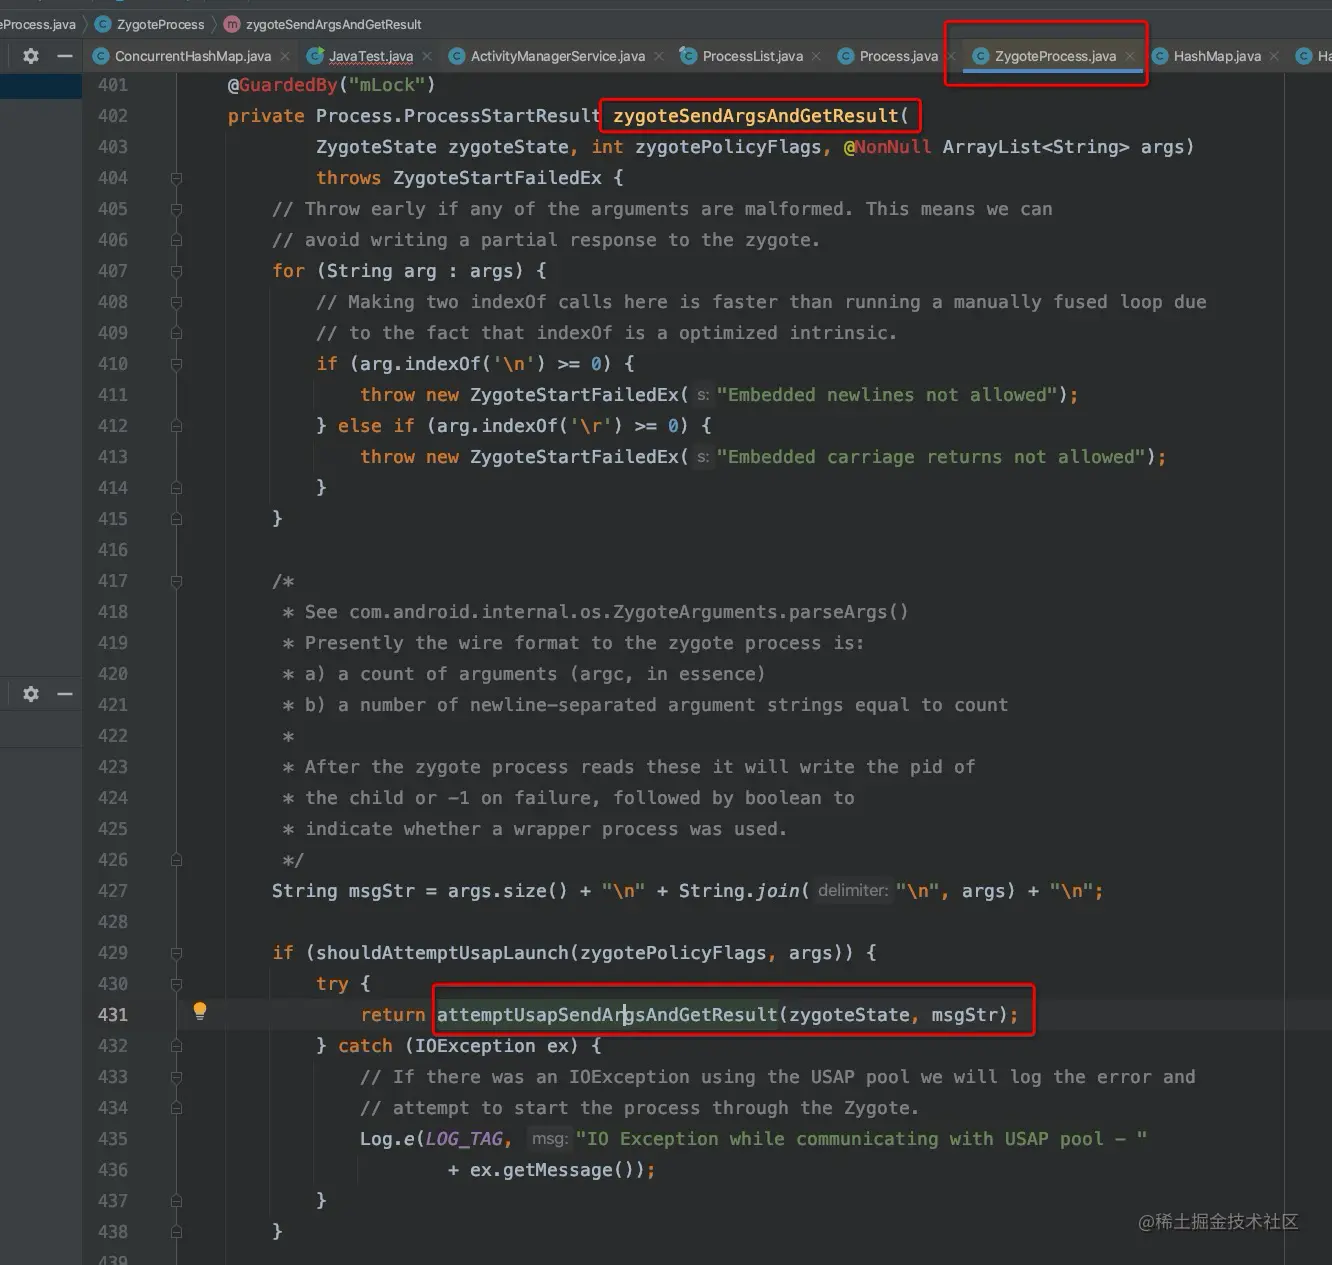
Task: Switch to the ConcurrentHashMap.java tab
Action: click(x=192, y=56)
